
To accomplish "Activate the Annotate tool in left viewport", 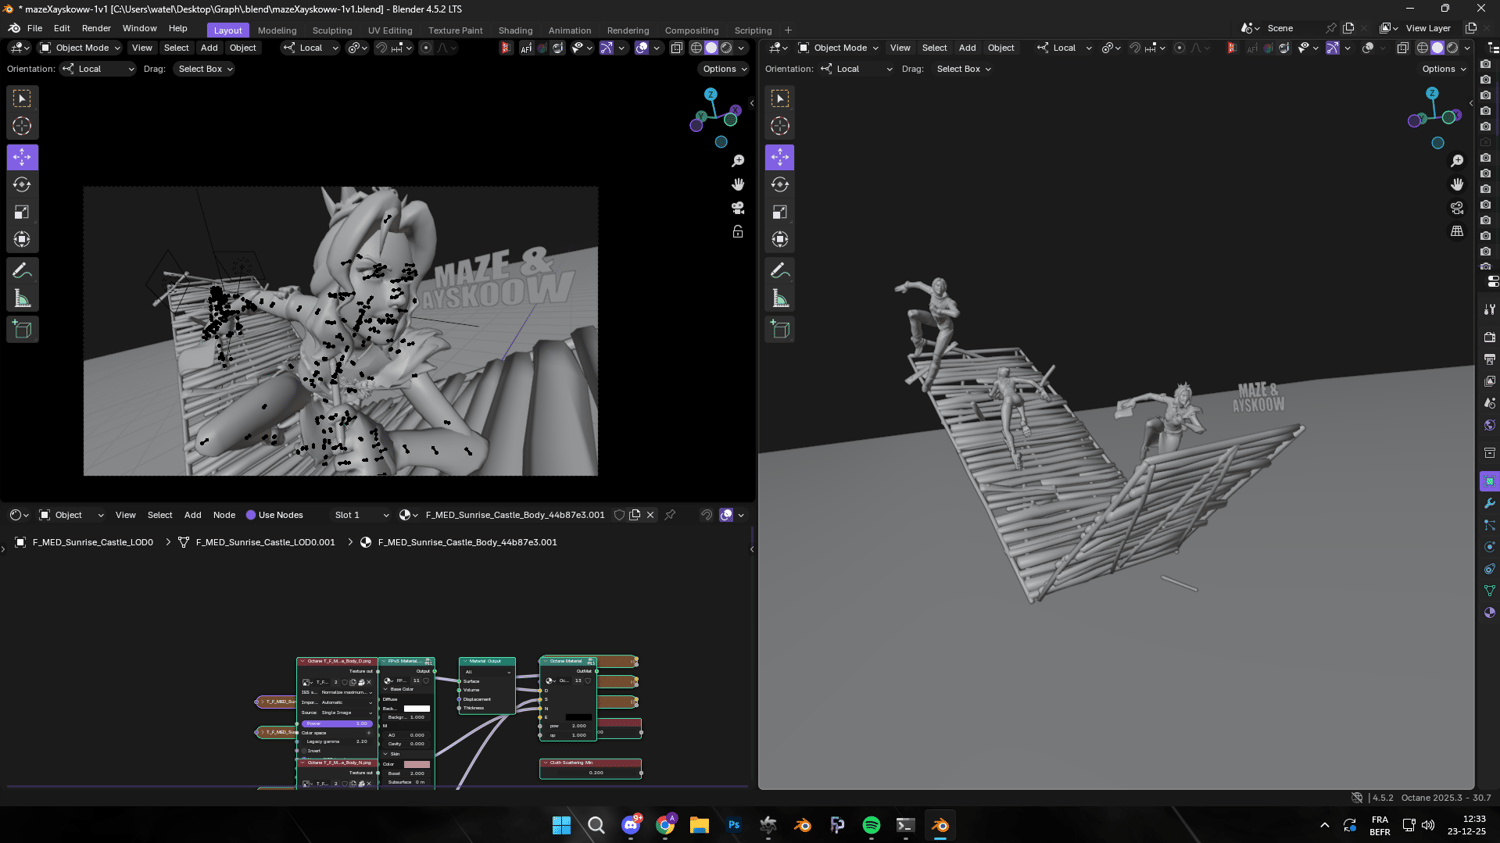I will pos(22,271).
